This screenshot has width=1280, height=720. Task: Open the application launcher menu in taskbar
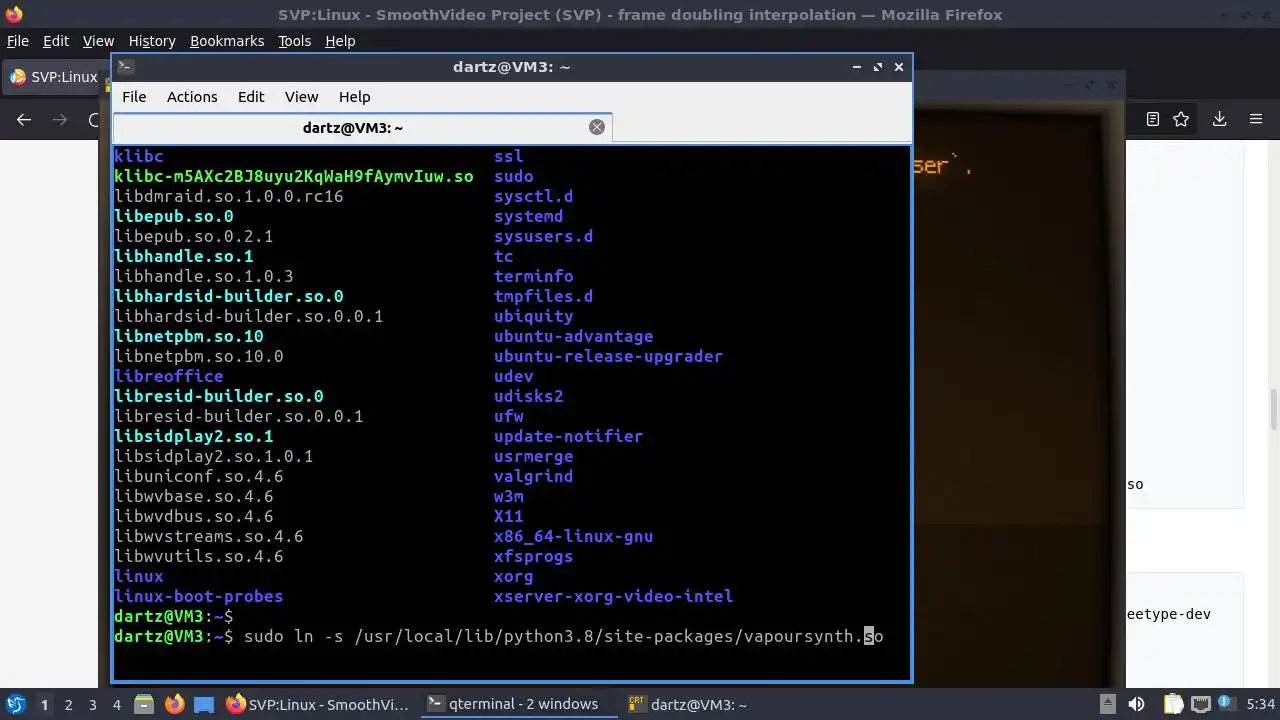tap(16, 704)
